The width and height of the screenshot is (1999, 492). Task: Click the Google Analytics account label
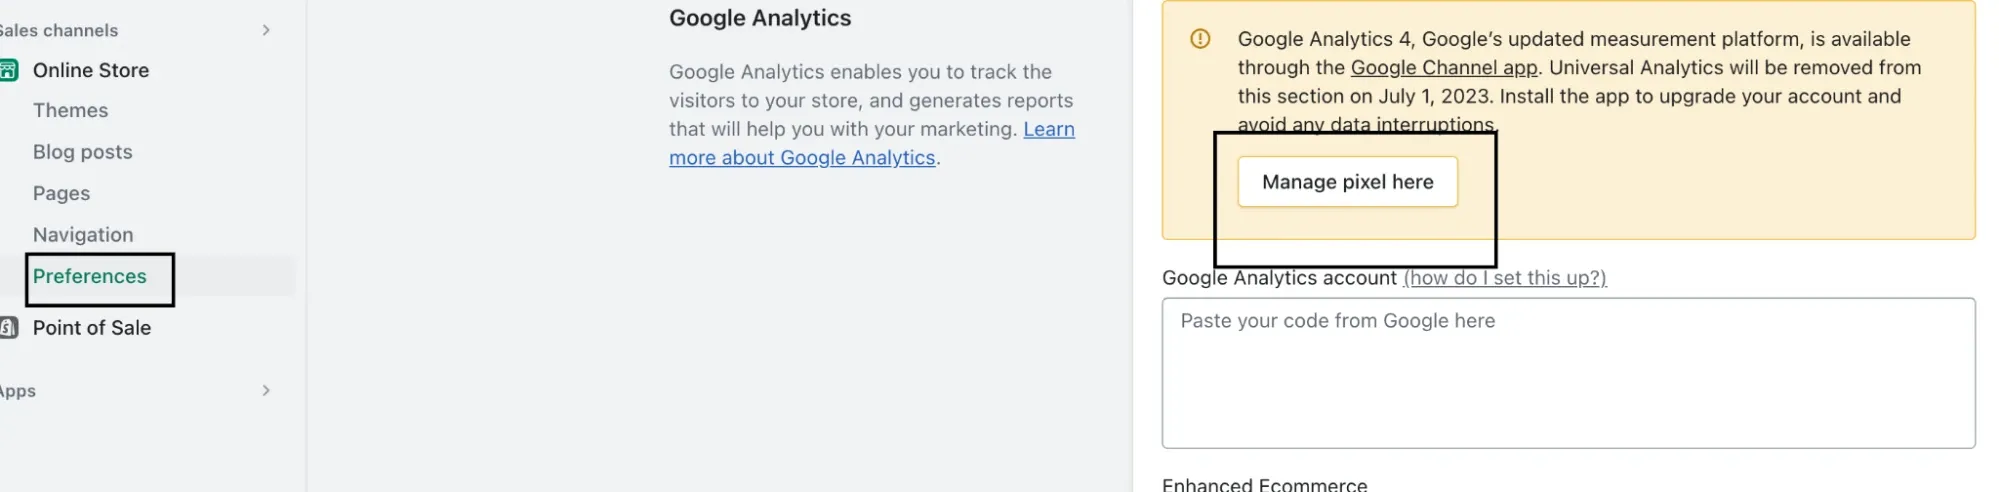click(1279, 278)
